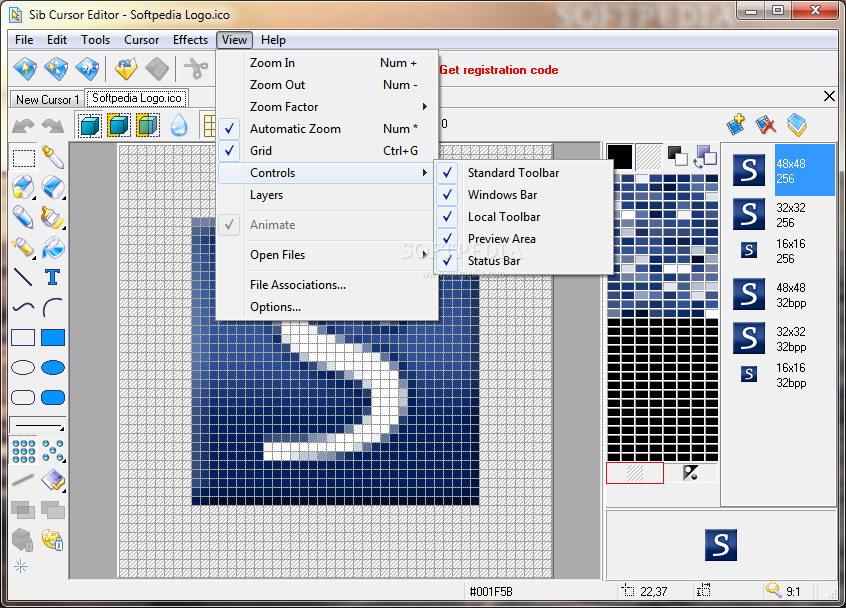Screen dimensions: 846x608
Task: Click the Undo arrow icon
Action: tap(23, 126)
